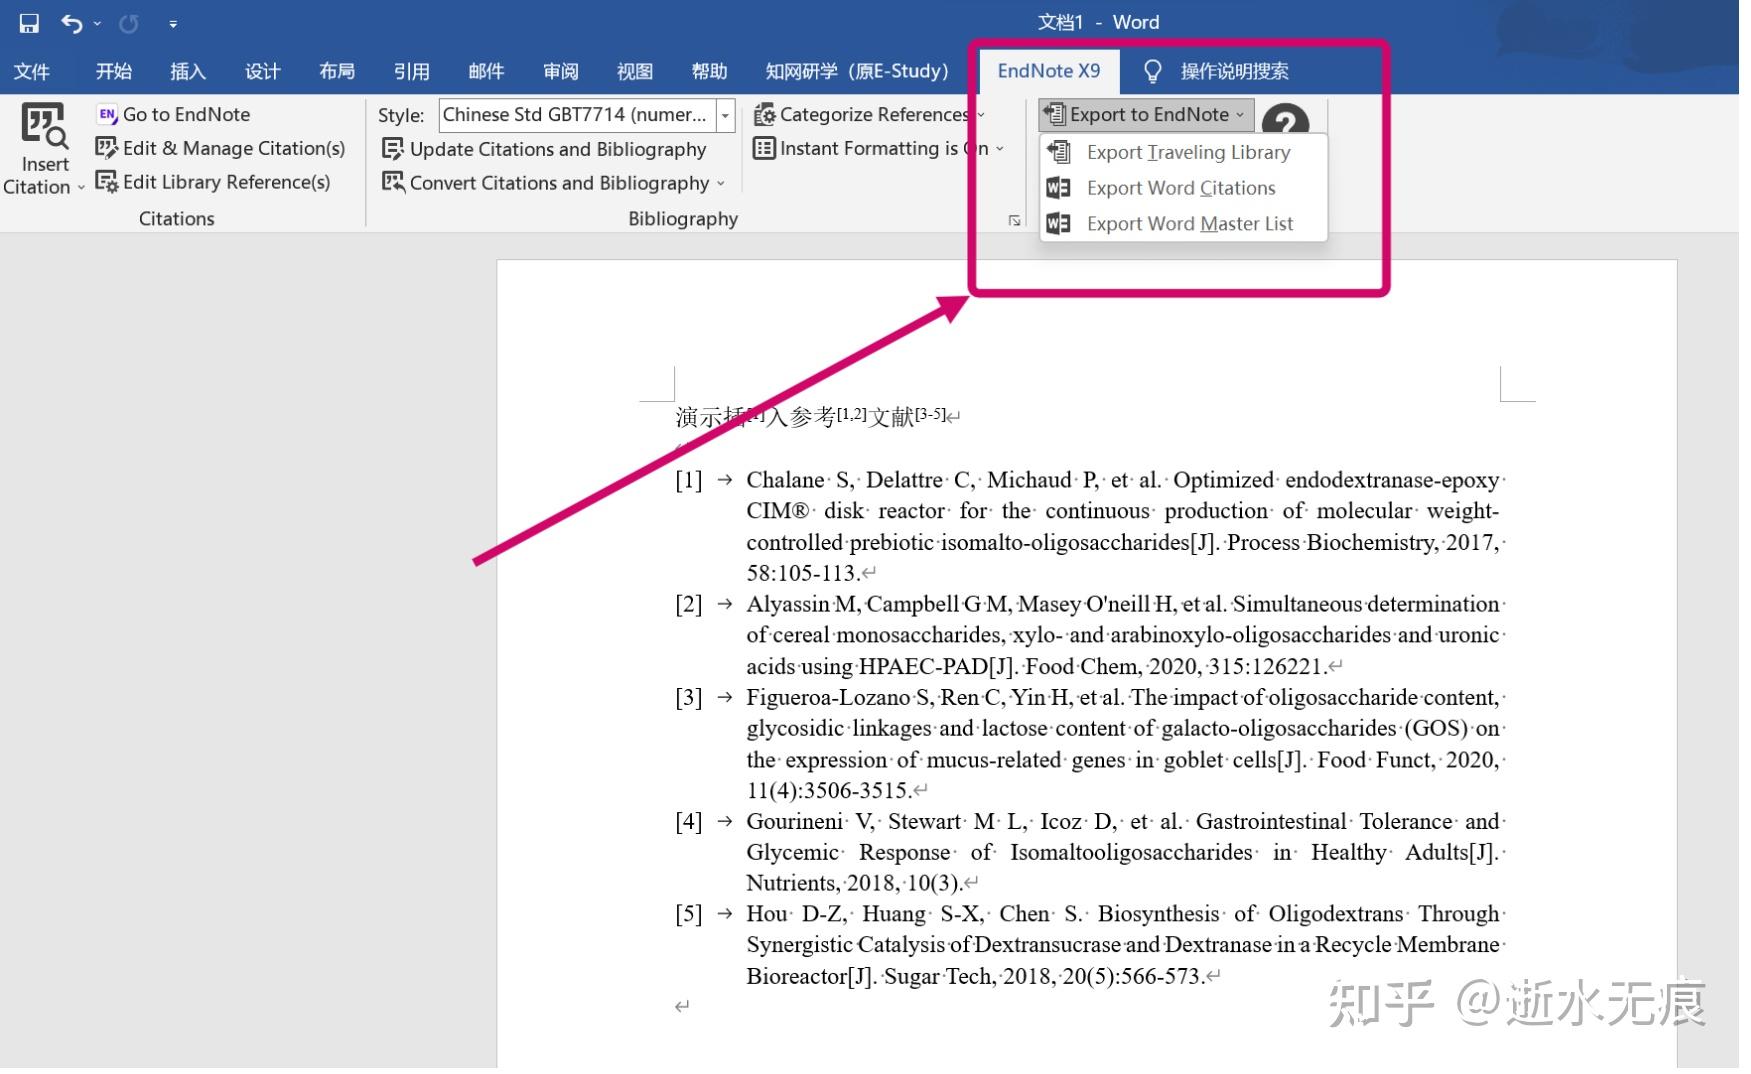Click the Export to EndNote icon

1055,114
